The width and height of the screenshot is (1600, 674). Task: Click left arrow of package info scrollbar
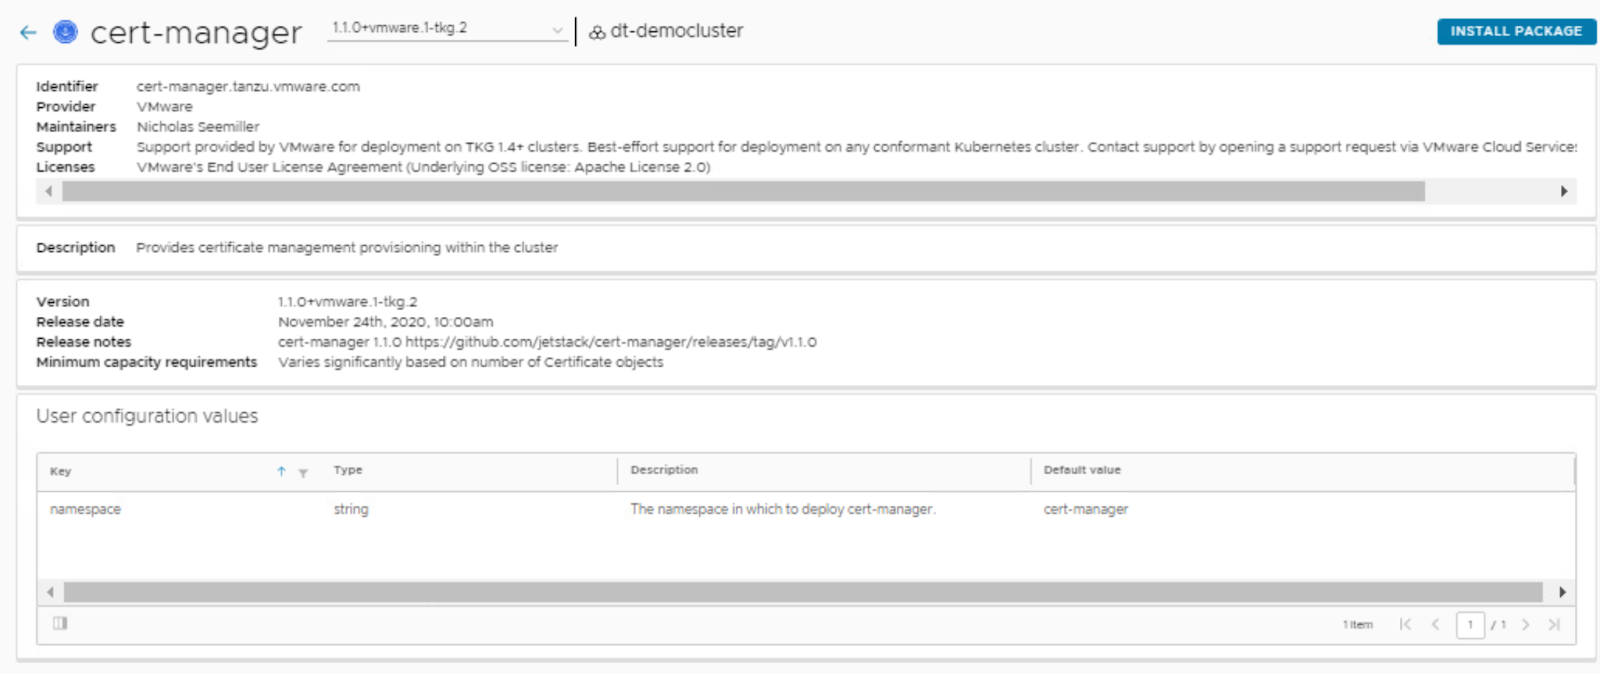48,191
